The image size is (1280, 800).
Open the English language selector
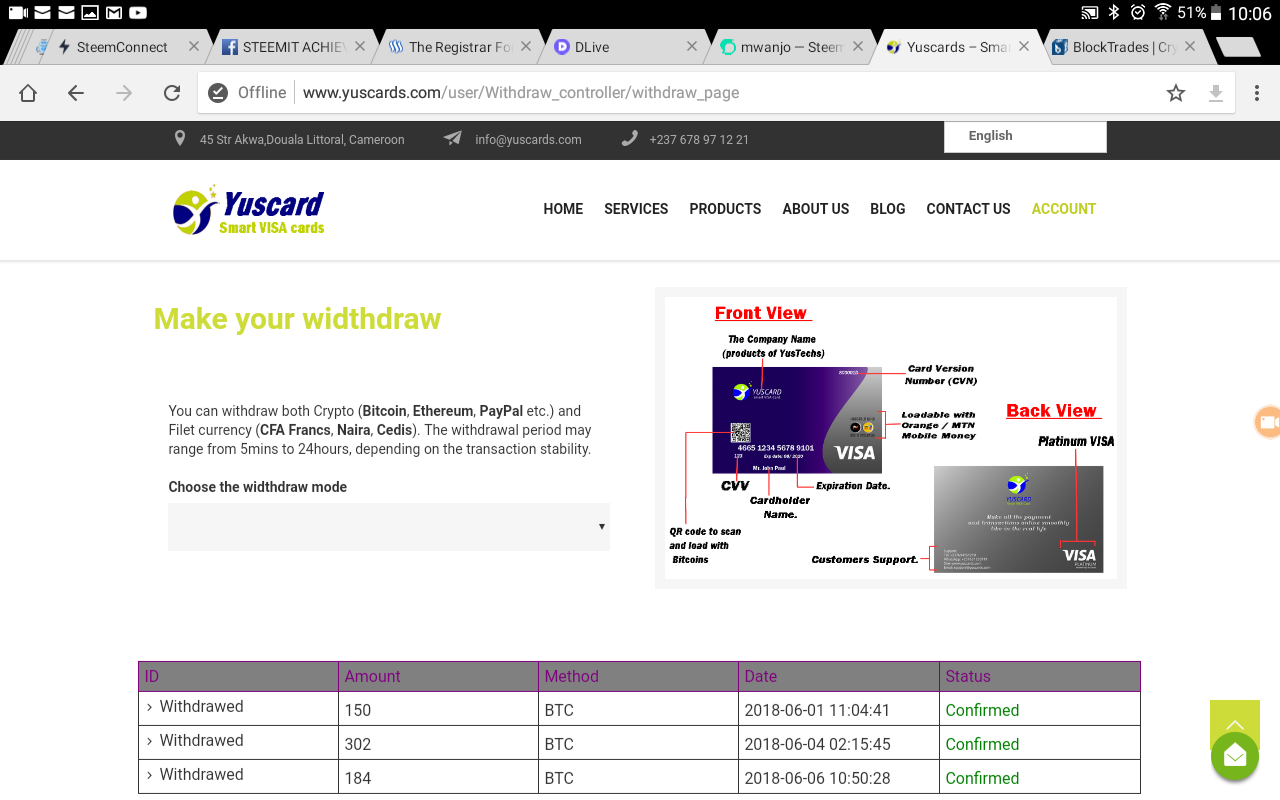(x=1025, y=137)
